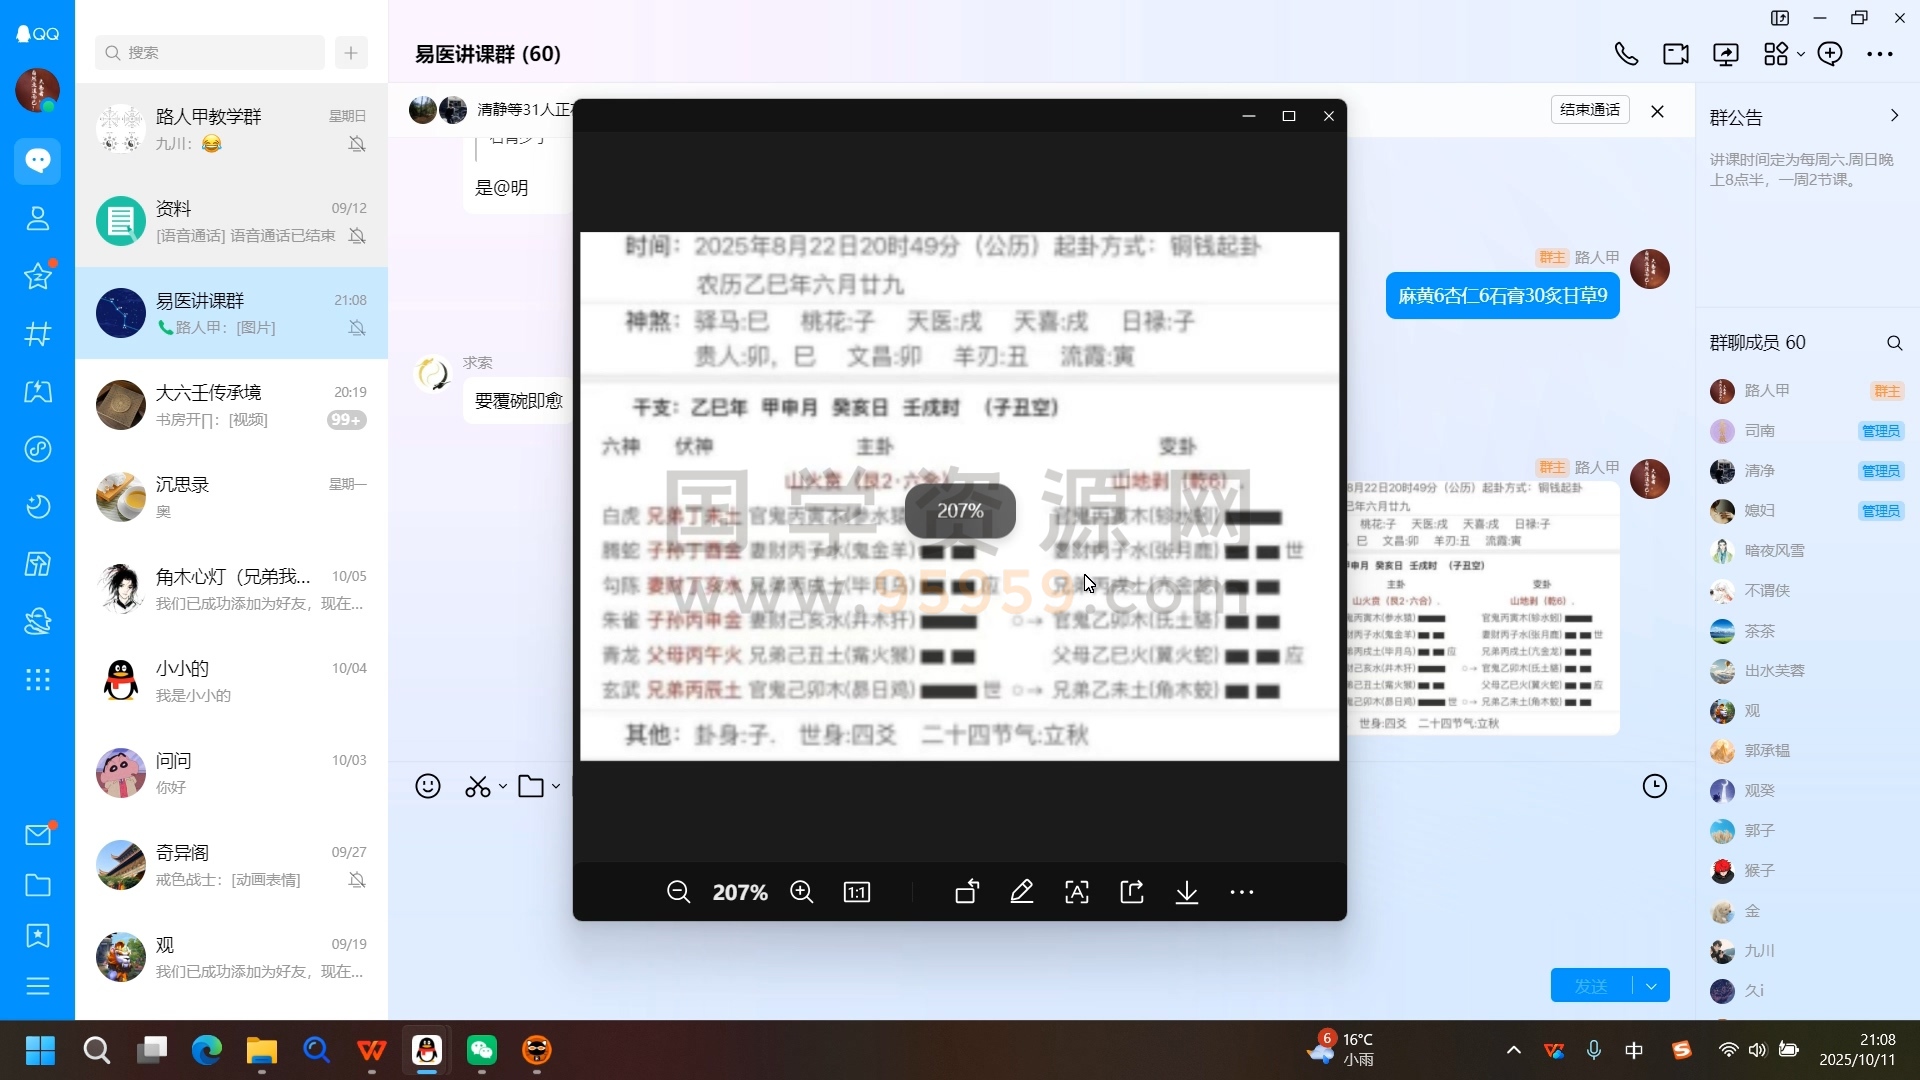Open the hexagram image thumbnail in chat
1920x1080 pixels.
coord(1484,608)
